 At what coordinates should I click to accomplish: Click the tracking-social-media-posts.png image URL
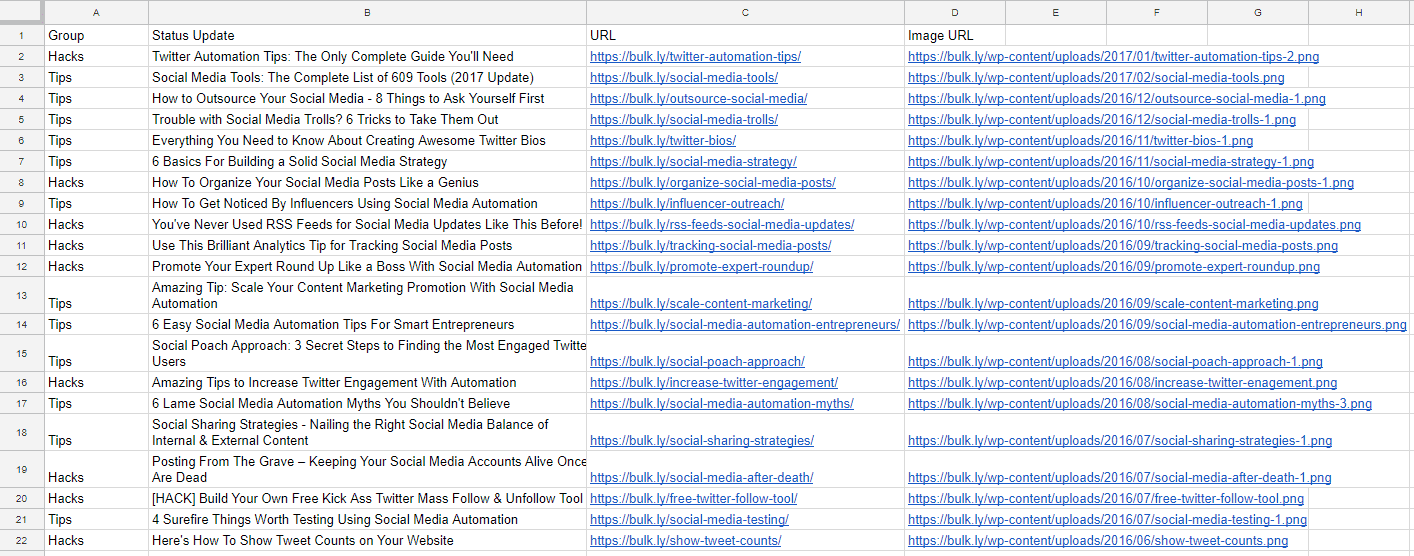click(x=1122, y=246)
